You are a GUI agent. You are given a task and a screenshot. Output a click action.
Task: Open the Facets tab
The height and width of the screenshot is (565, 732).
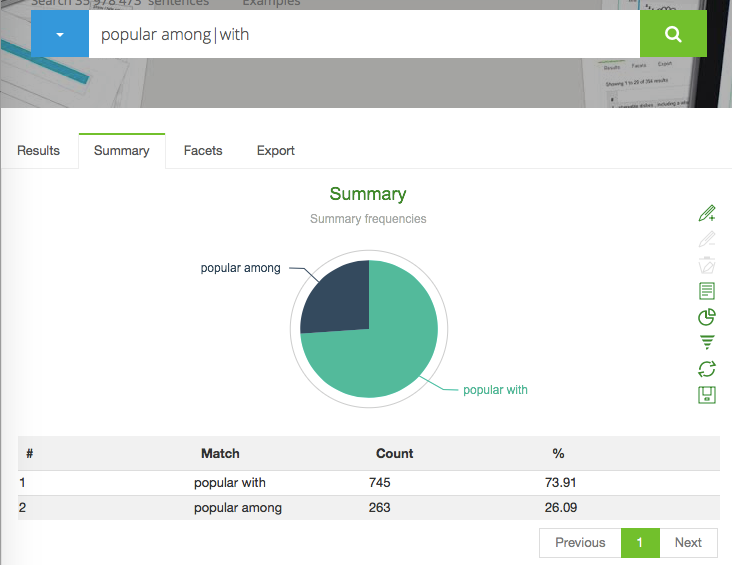tap(203, 151)
